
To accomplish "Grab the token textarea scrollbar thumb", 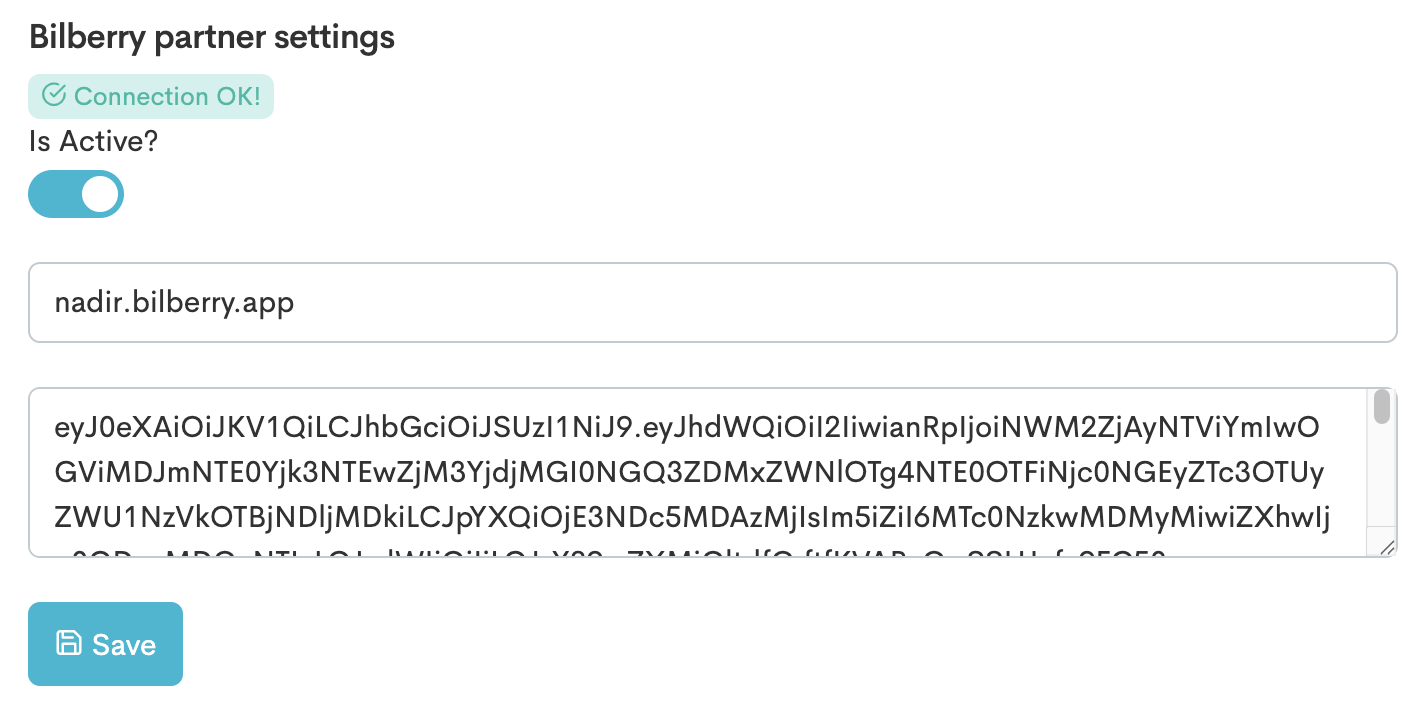I will click(x=1381, y=407).
